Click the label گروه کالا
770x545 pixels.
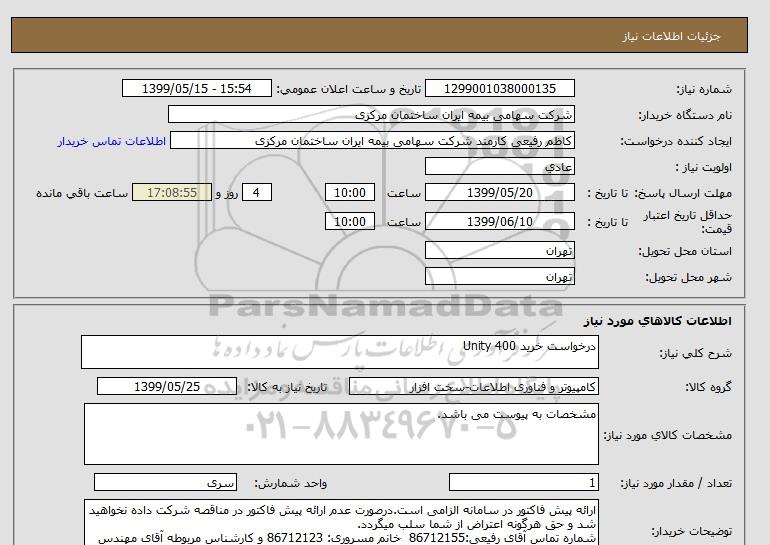click(x=708, y=387)
